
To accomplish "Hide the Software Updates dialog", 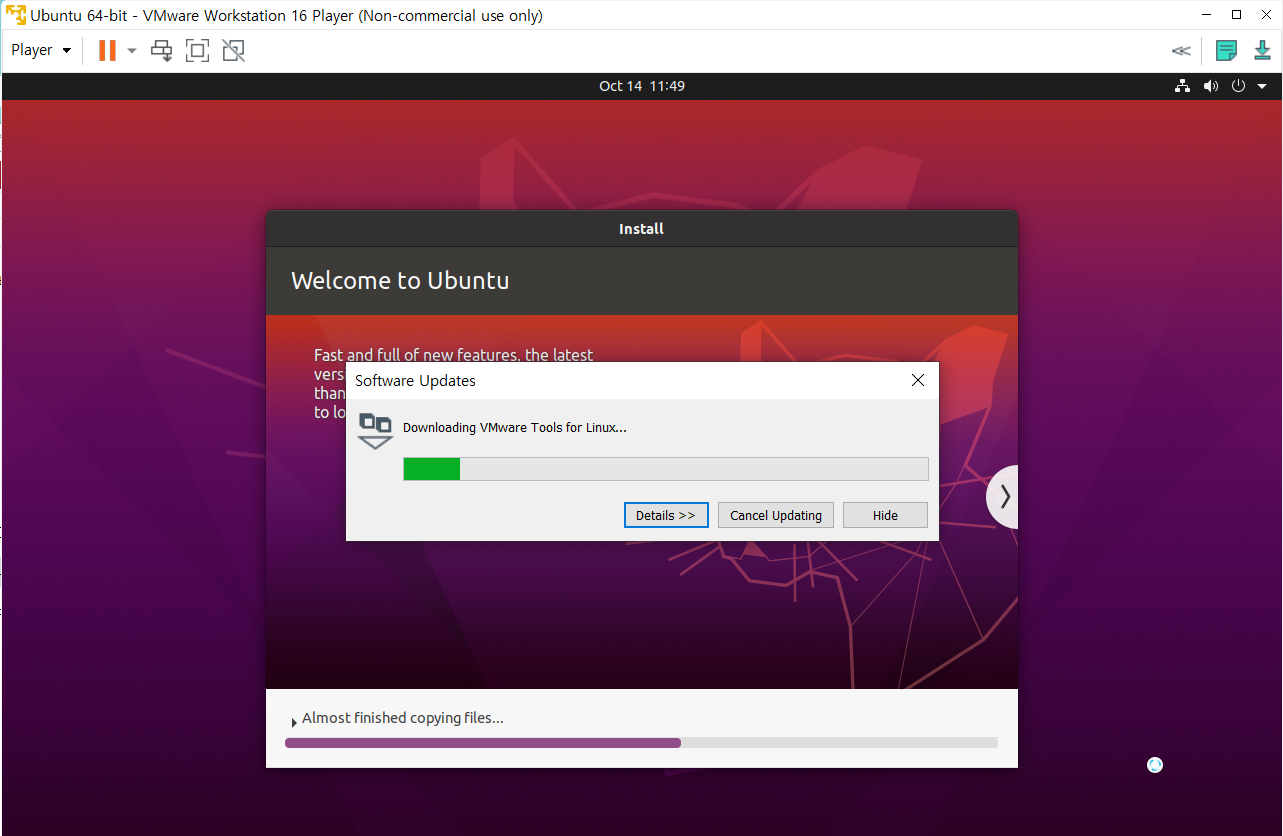I will (885, 515).
